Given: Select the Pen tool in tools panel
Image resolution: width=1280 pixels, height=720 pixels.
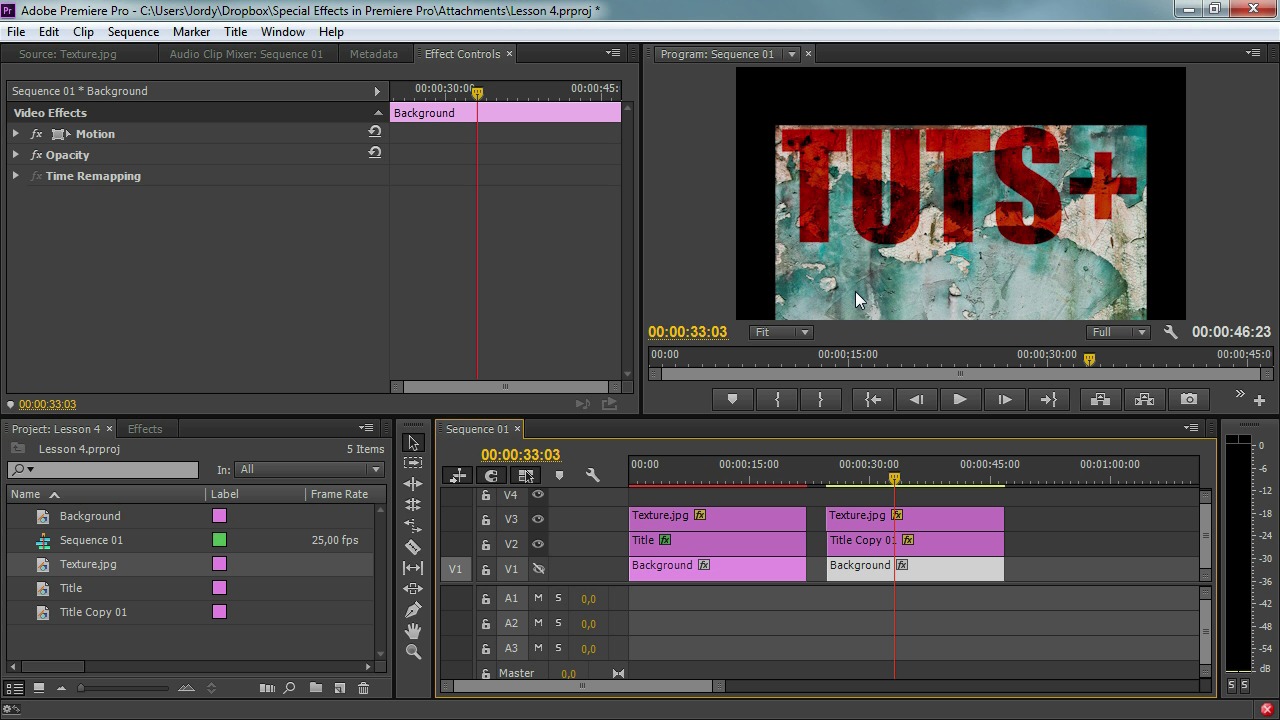Looking at the screenshot, I should click(x=413, y=610).
